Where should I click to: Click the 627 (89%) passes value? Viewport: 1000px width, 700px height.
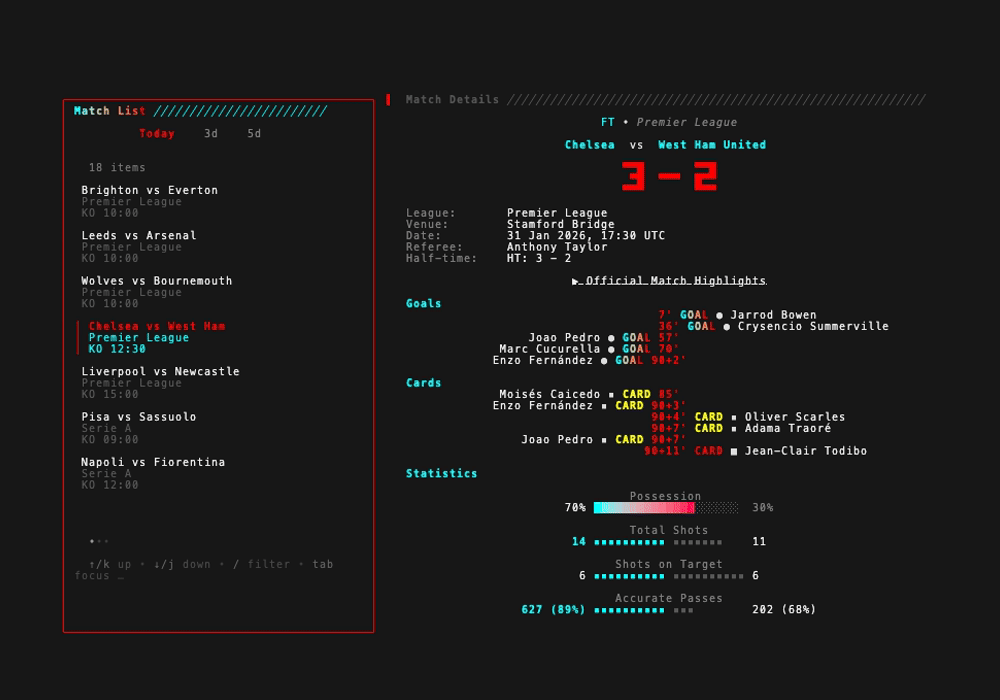(x=554, y=610)
